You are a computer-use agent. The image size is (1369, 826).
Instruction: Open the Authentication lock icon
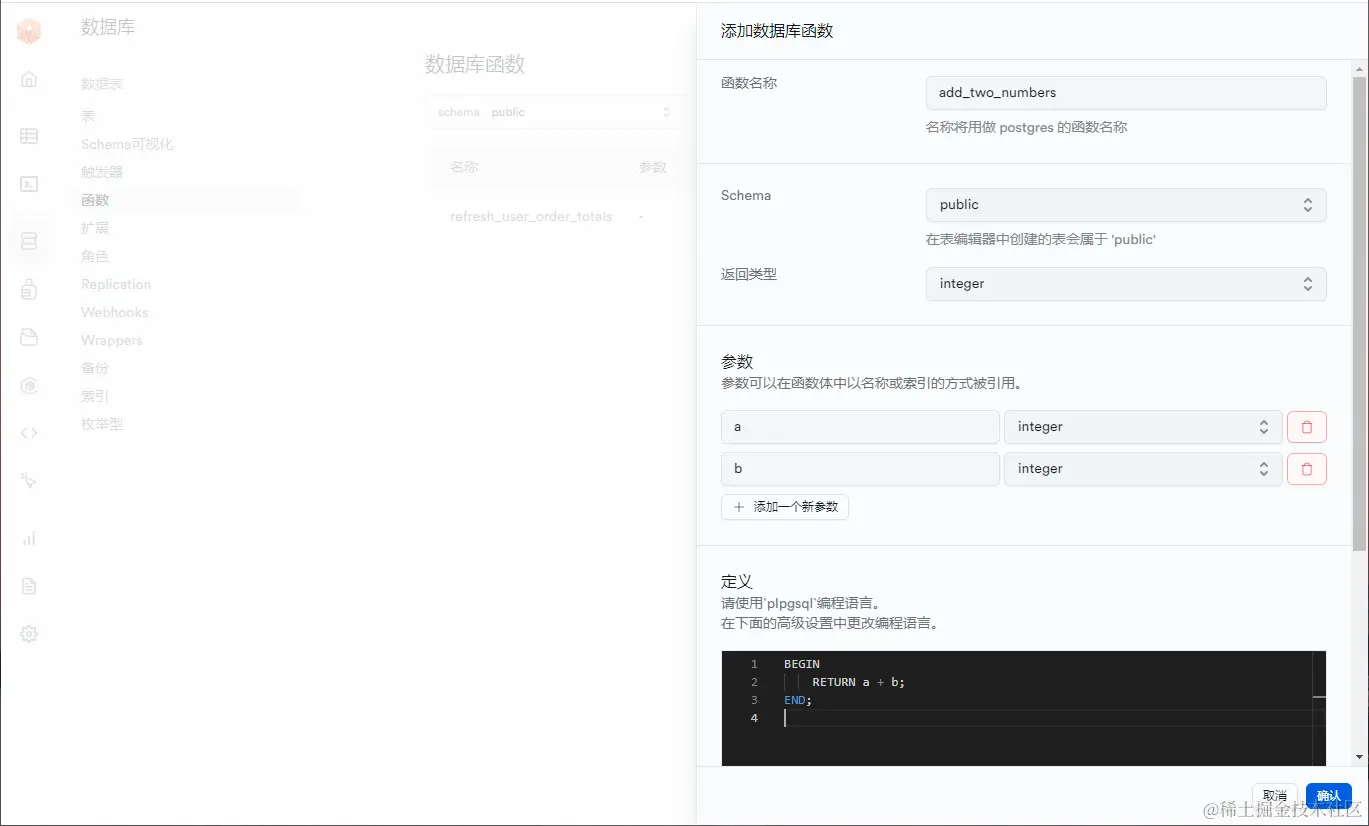click(29, 290)
